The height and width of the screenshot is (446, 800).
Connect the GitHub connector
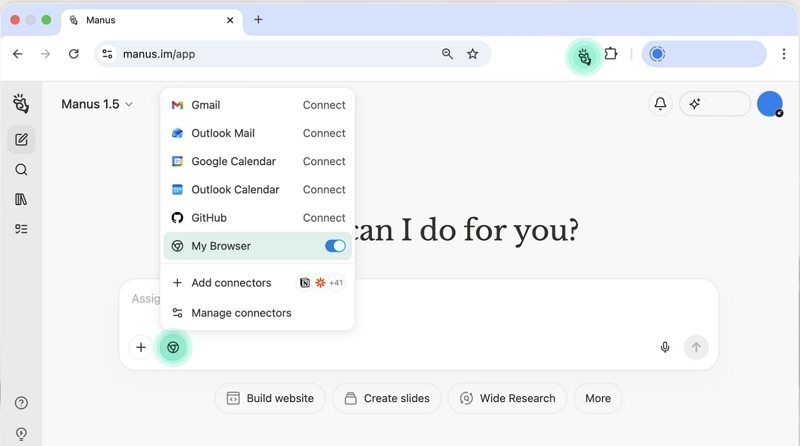[x=324, y=218]
